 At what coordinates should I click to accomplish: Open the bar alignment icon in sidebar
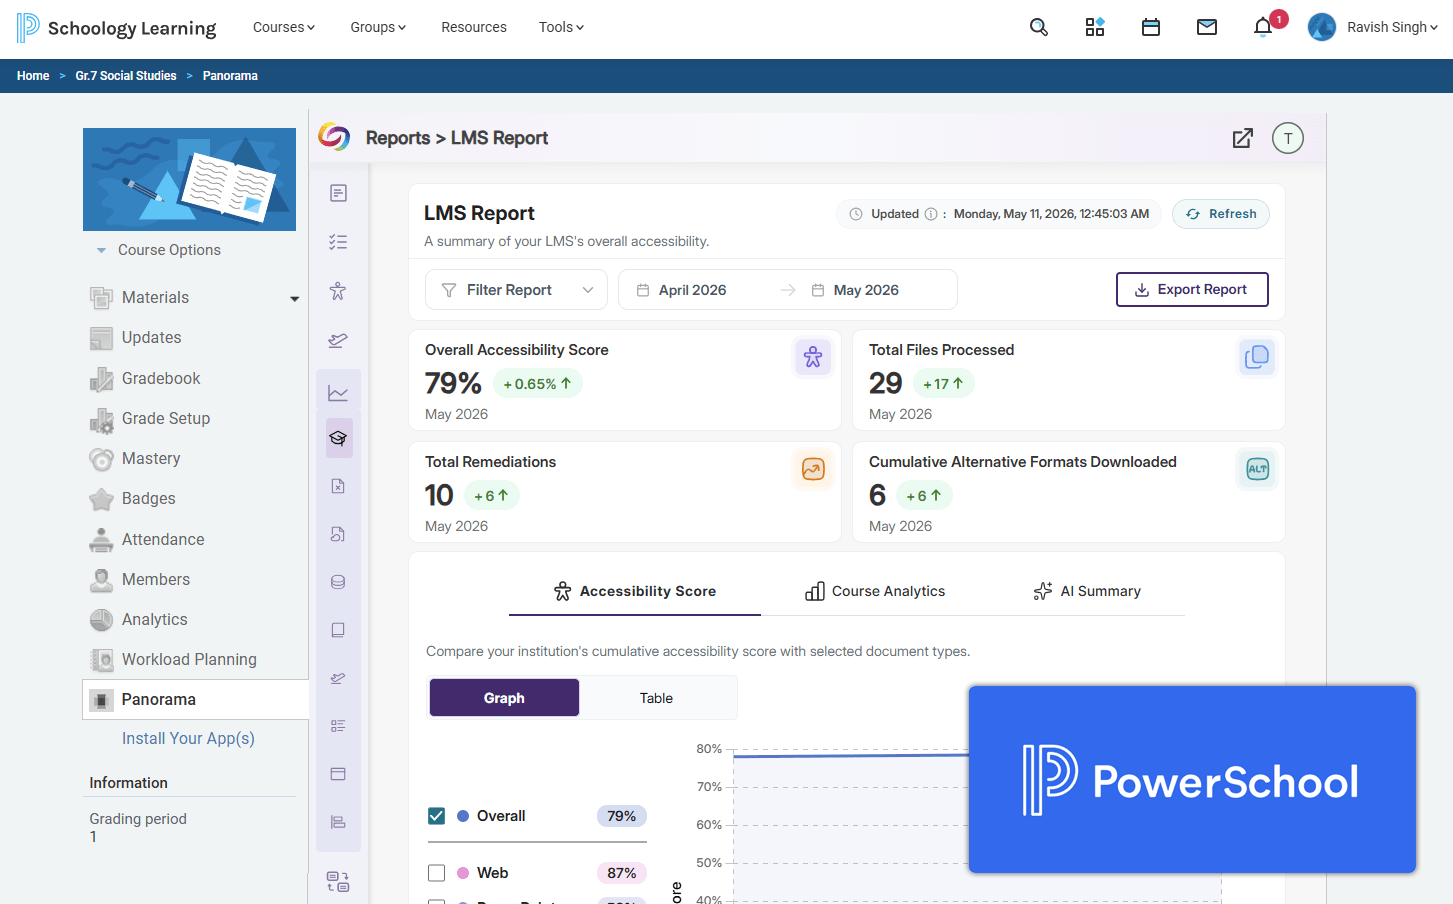338,822
